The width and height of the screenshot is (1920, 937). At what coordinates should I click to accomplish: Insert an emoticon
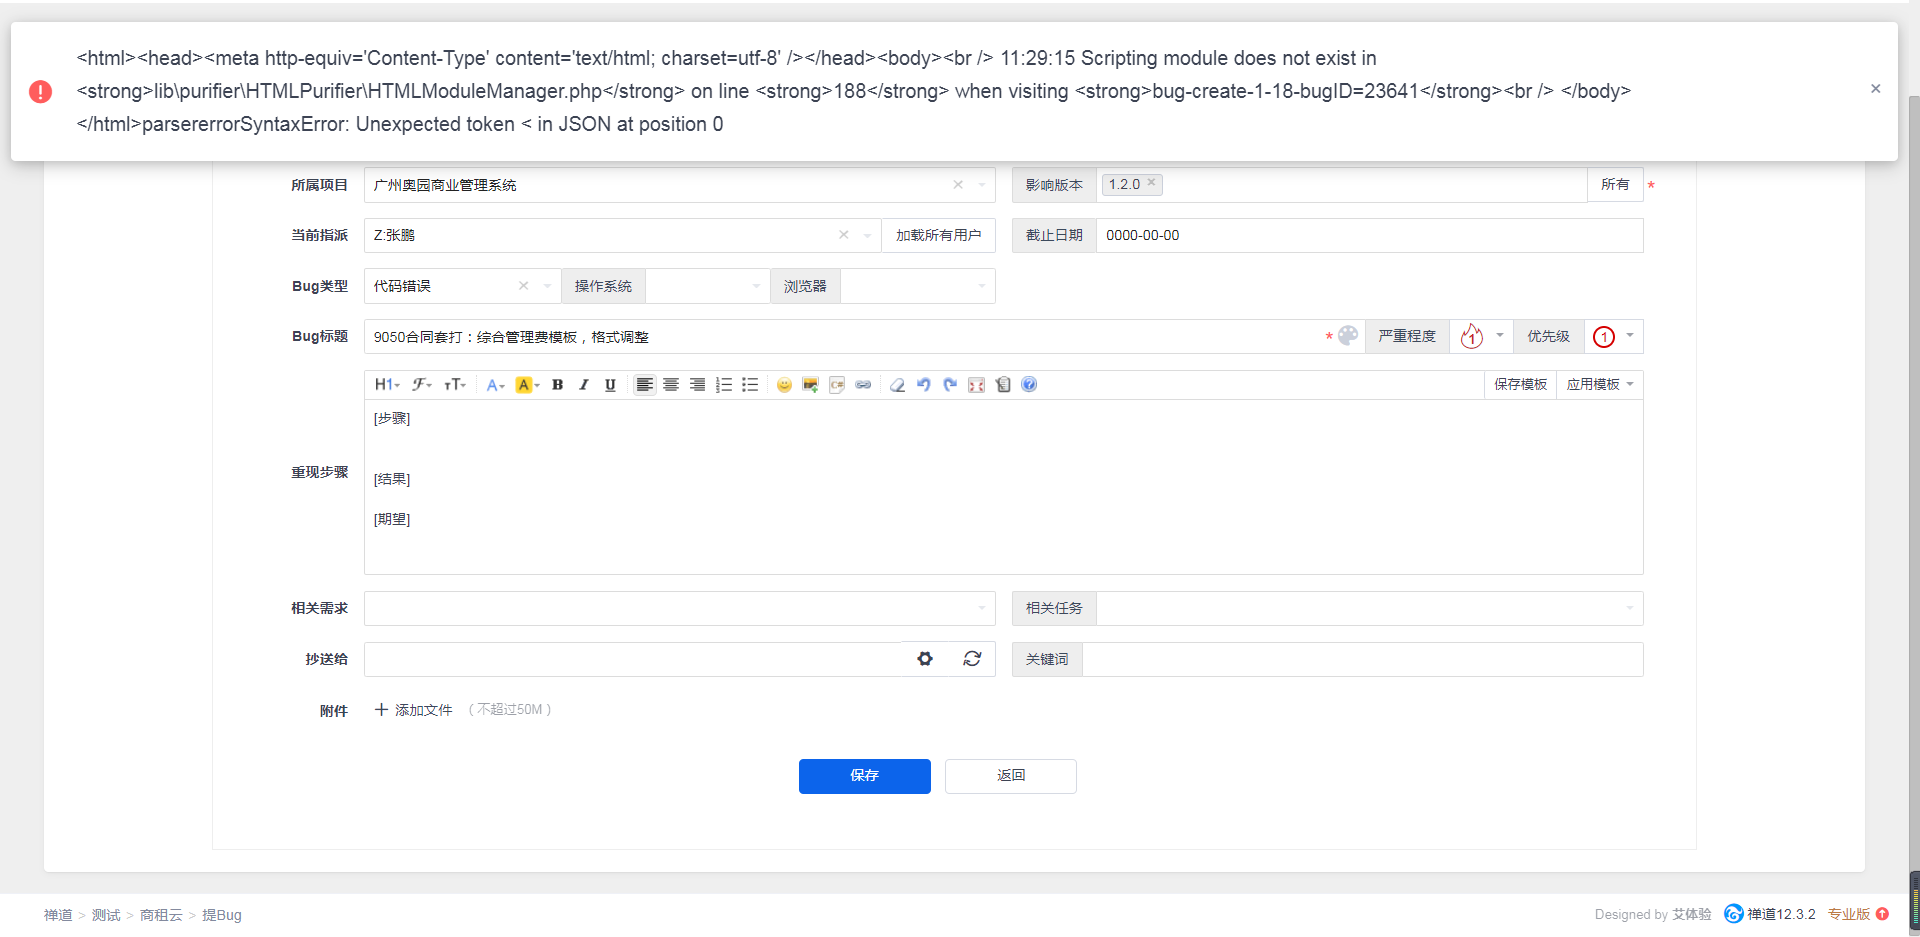(784, 385)
